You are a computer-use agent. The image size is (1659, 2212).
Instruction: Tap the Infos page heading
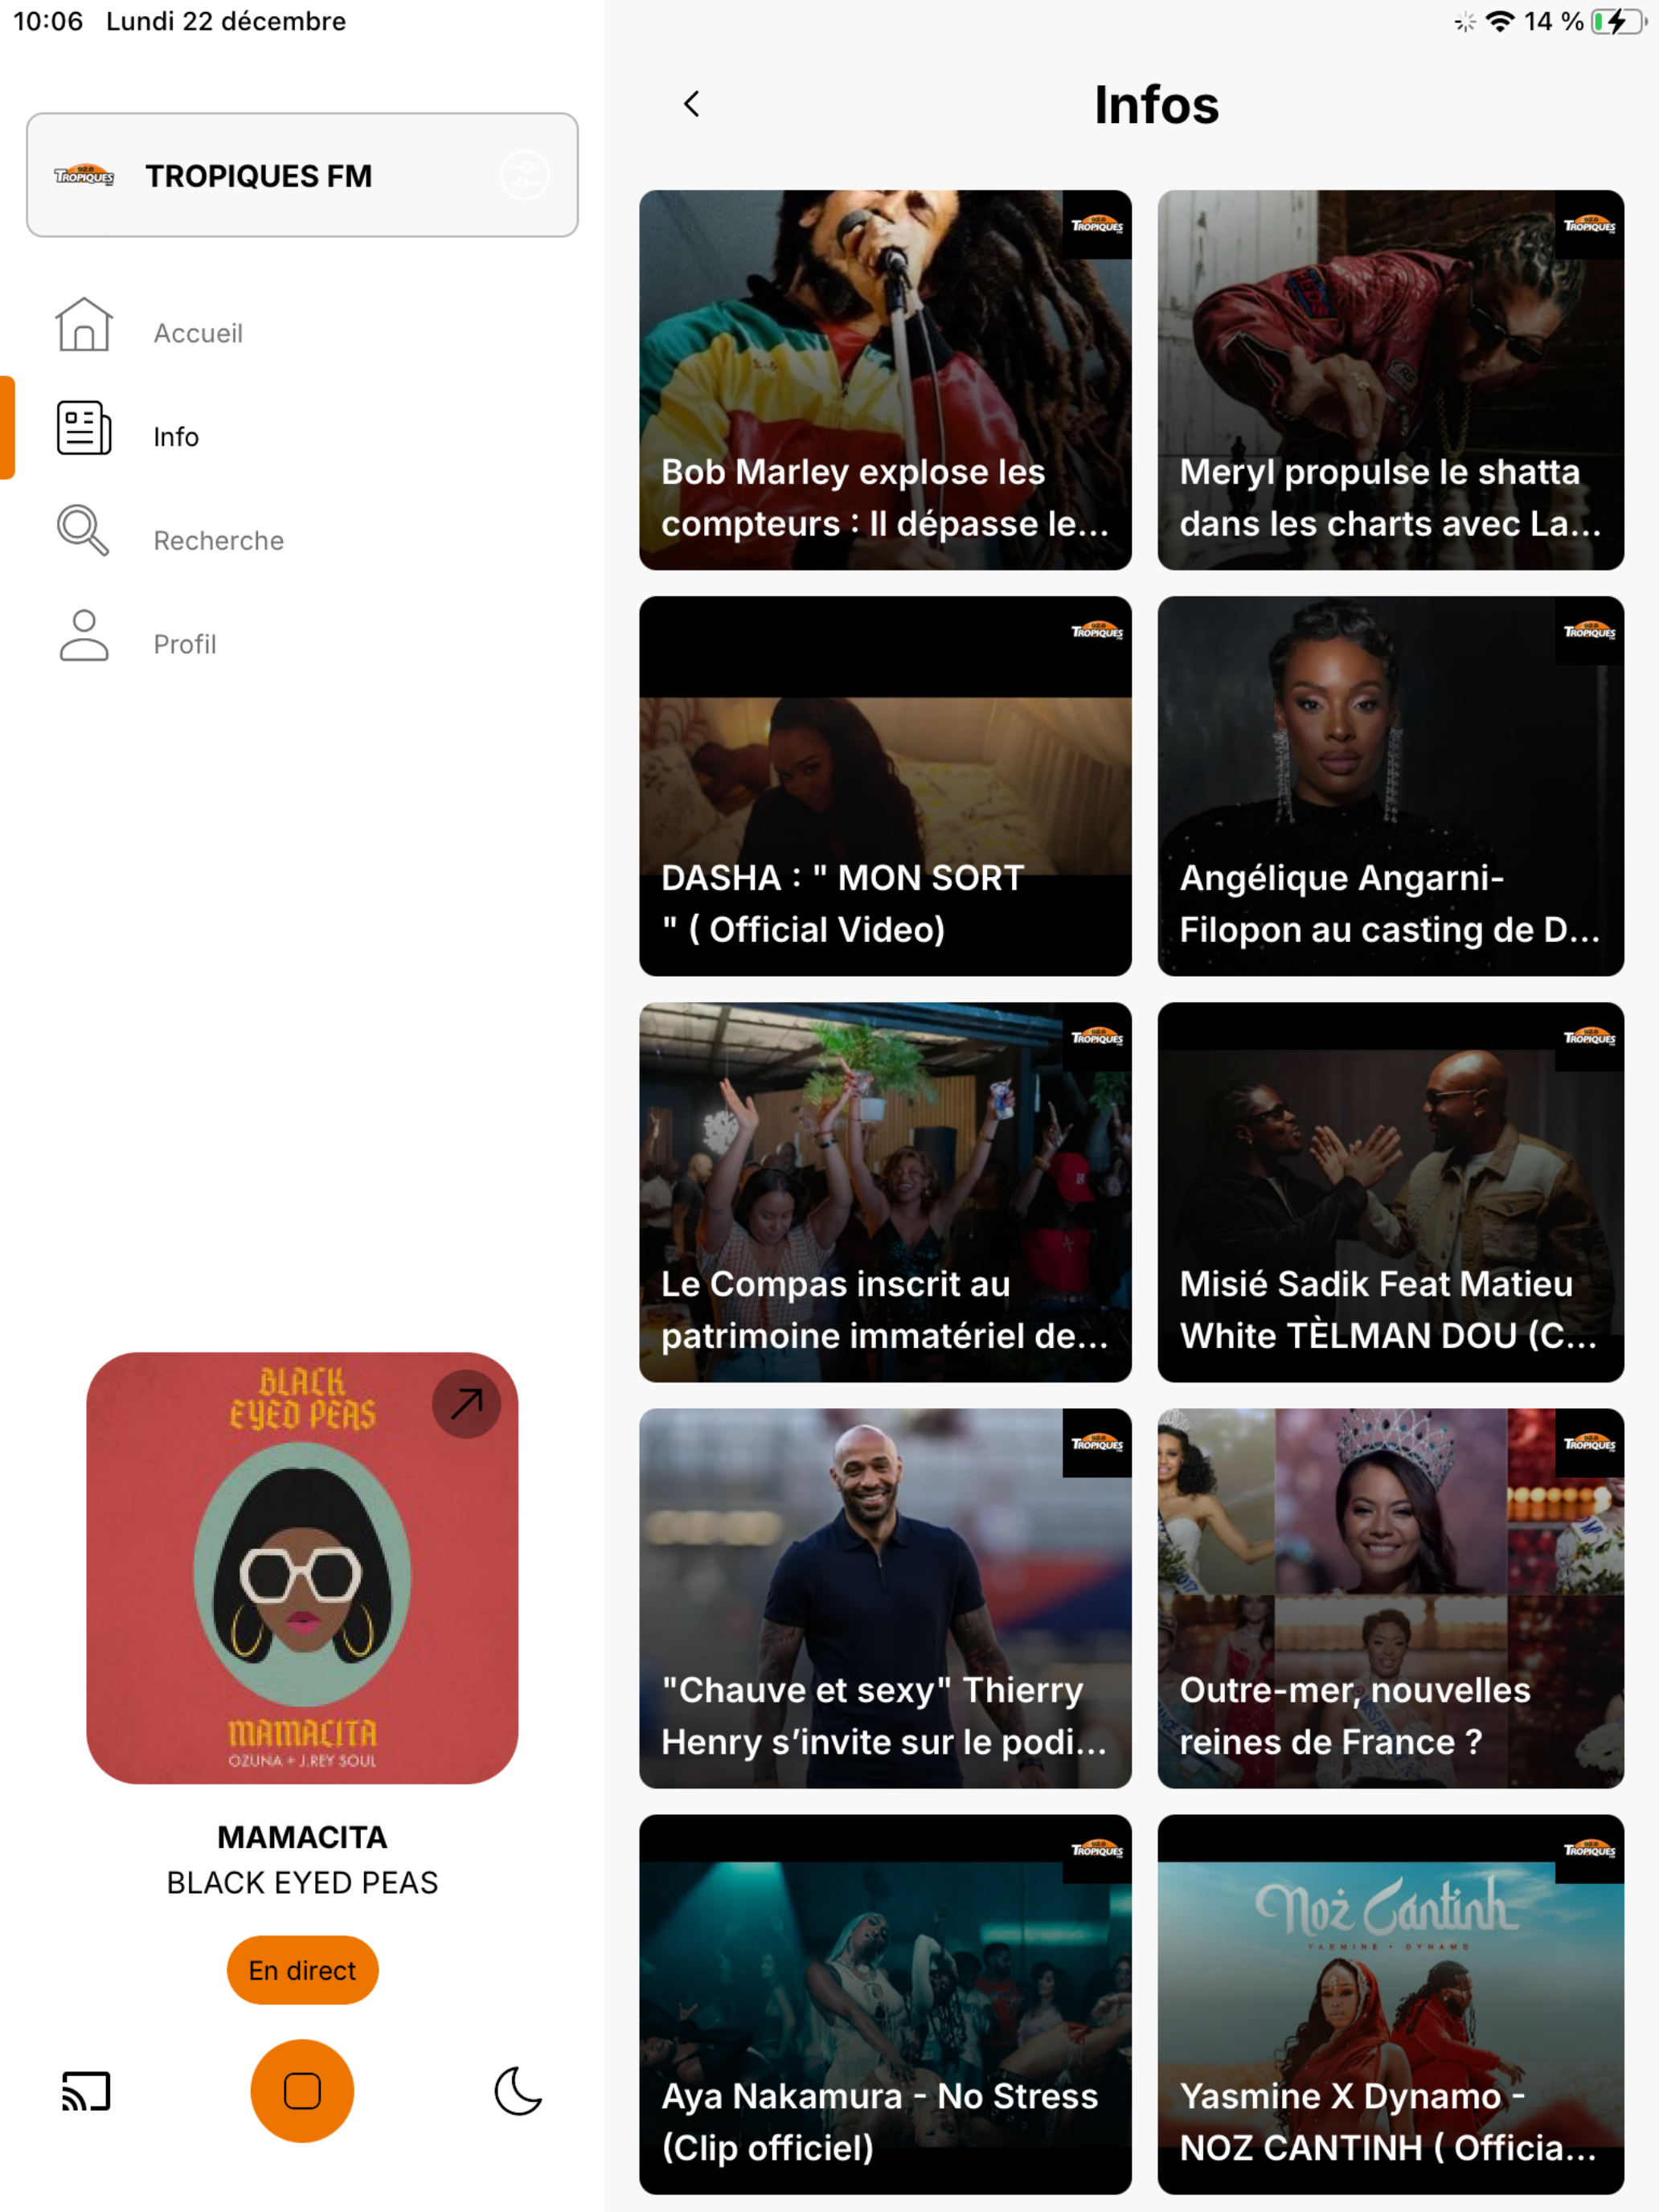pyautogui.click(x=1157, y=105)
